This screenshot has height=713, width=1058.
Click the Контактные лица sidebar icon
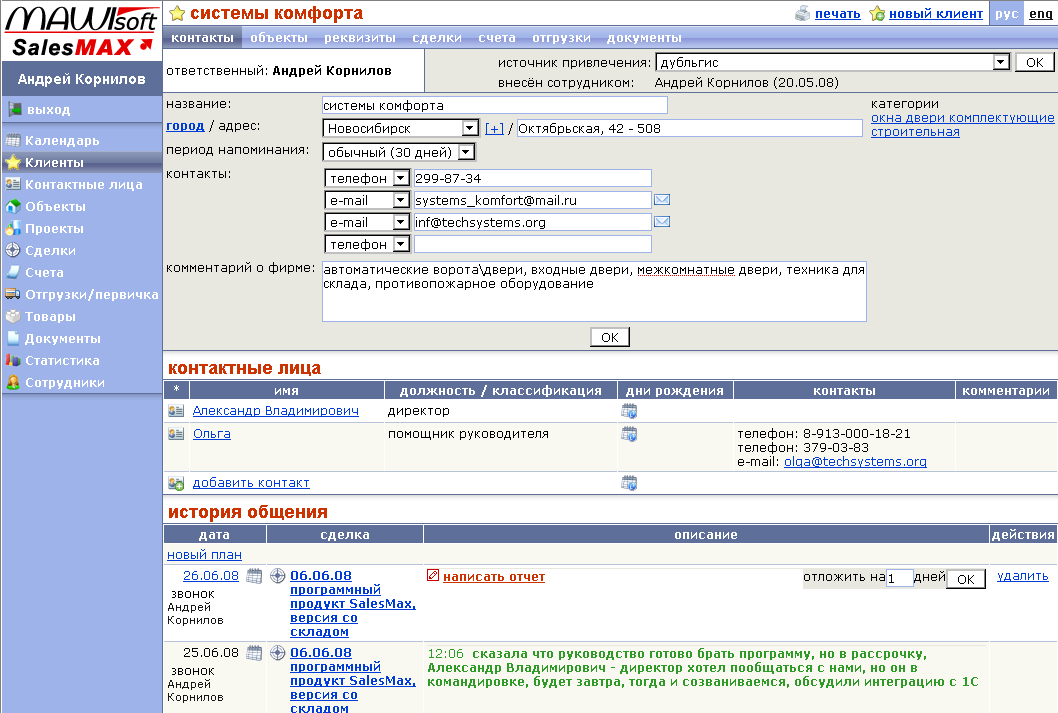13,184
